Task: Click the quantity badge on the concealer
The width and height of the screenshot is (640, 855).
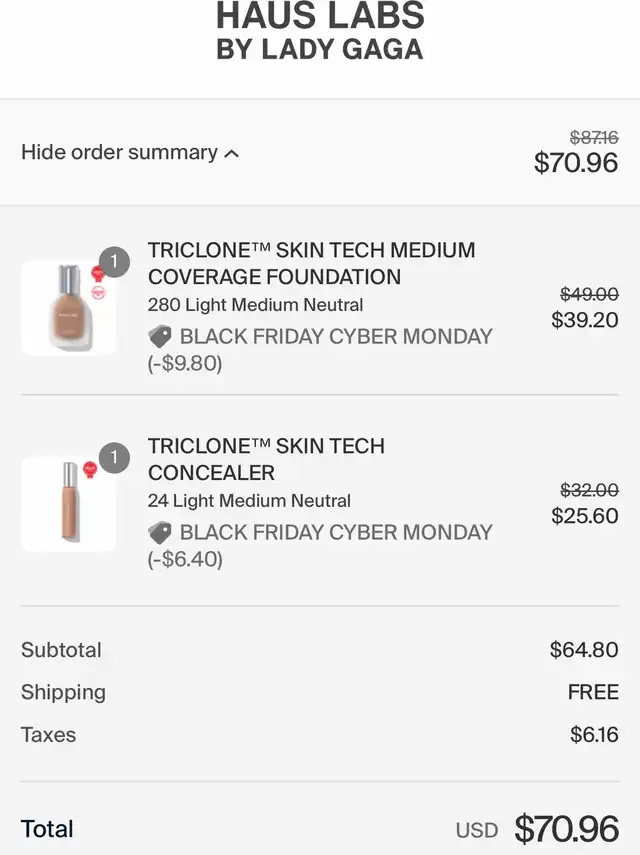Action: (x=114, y=457)
